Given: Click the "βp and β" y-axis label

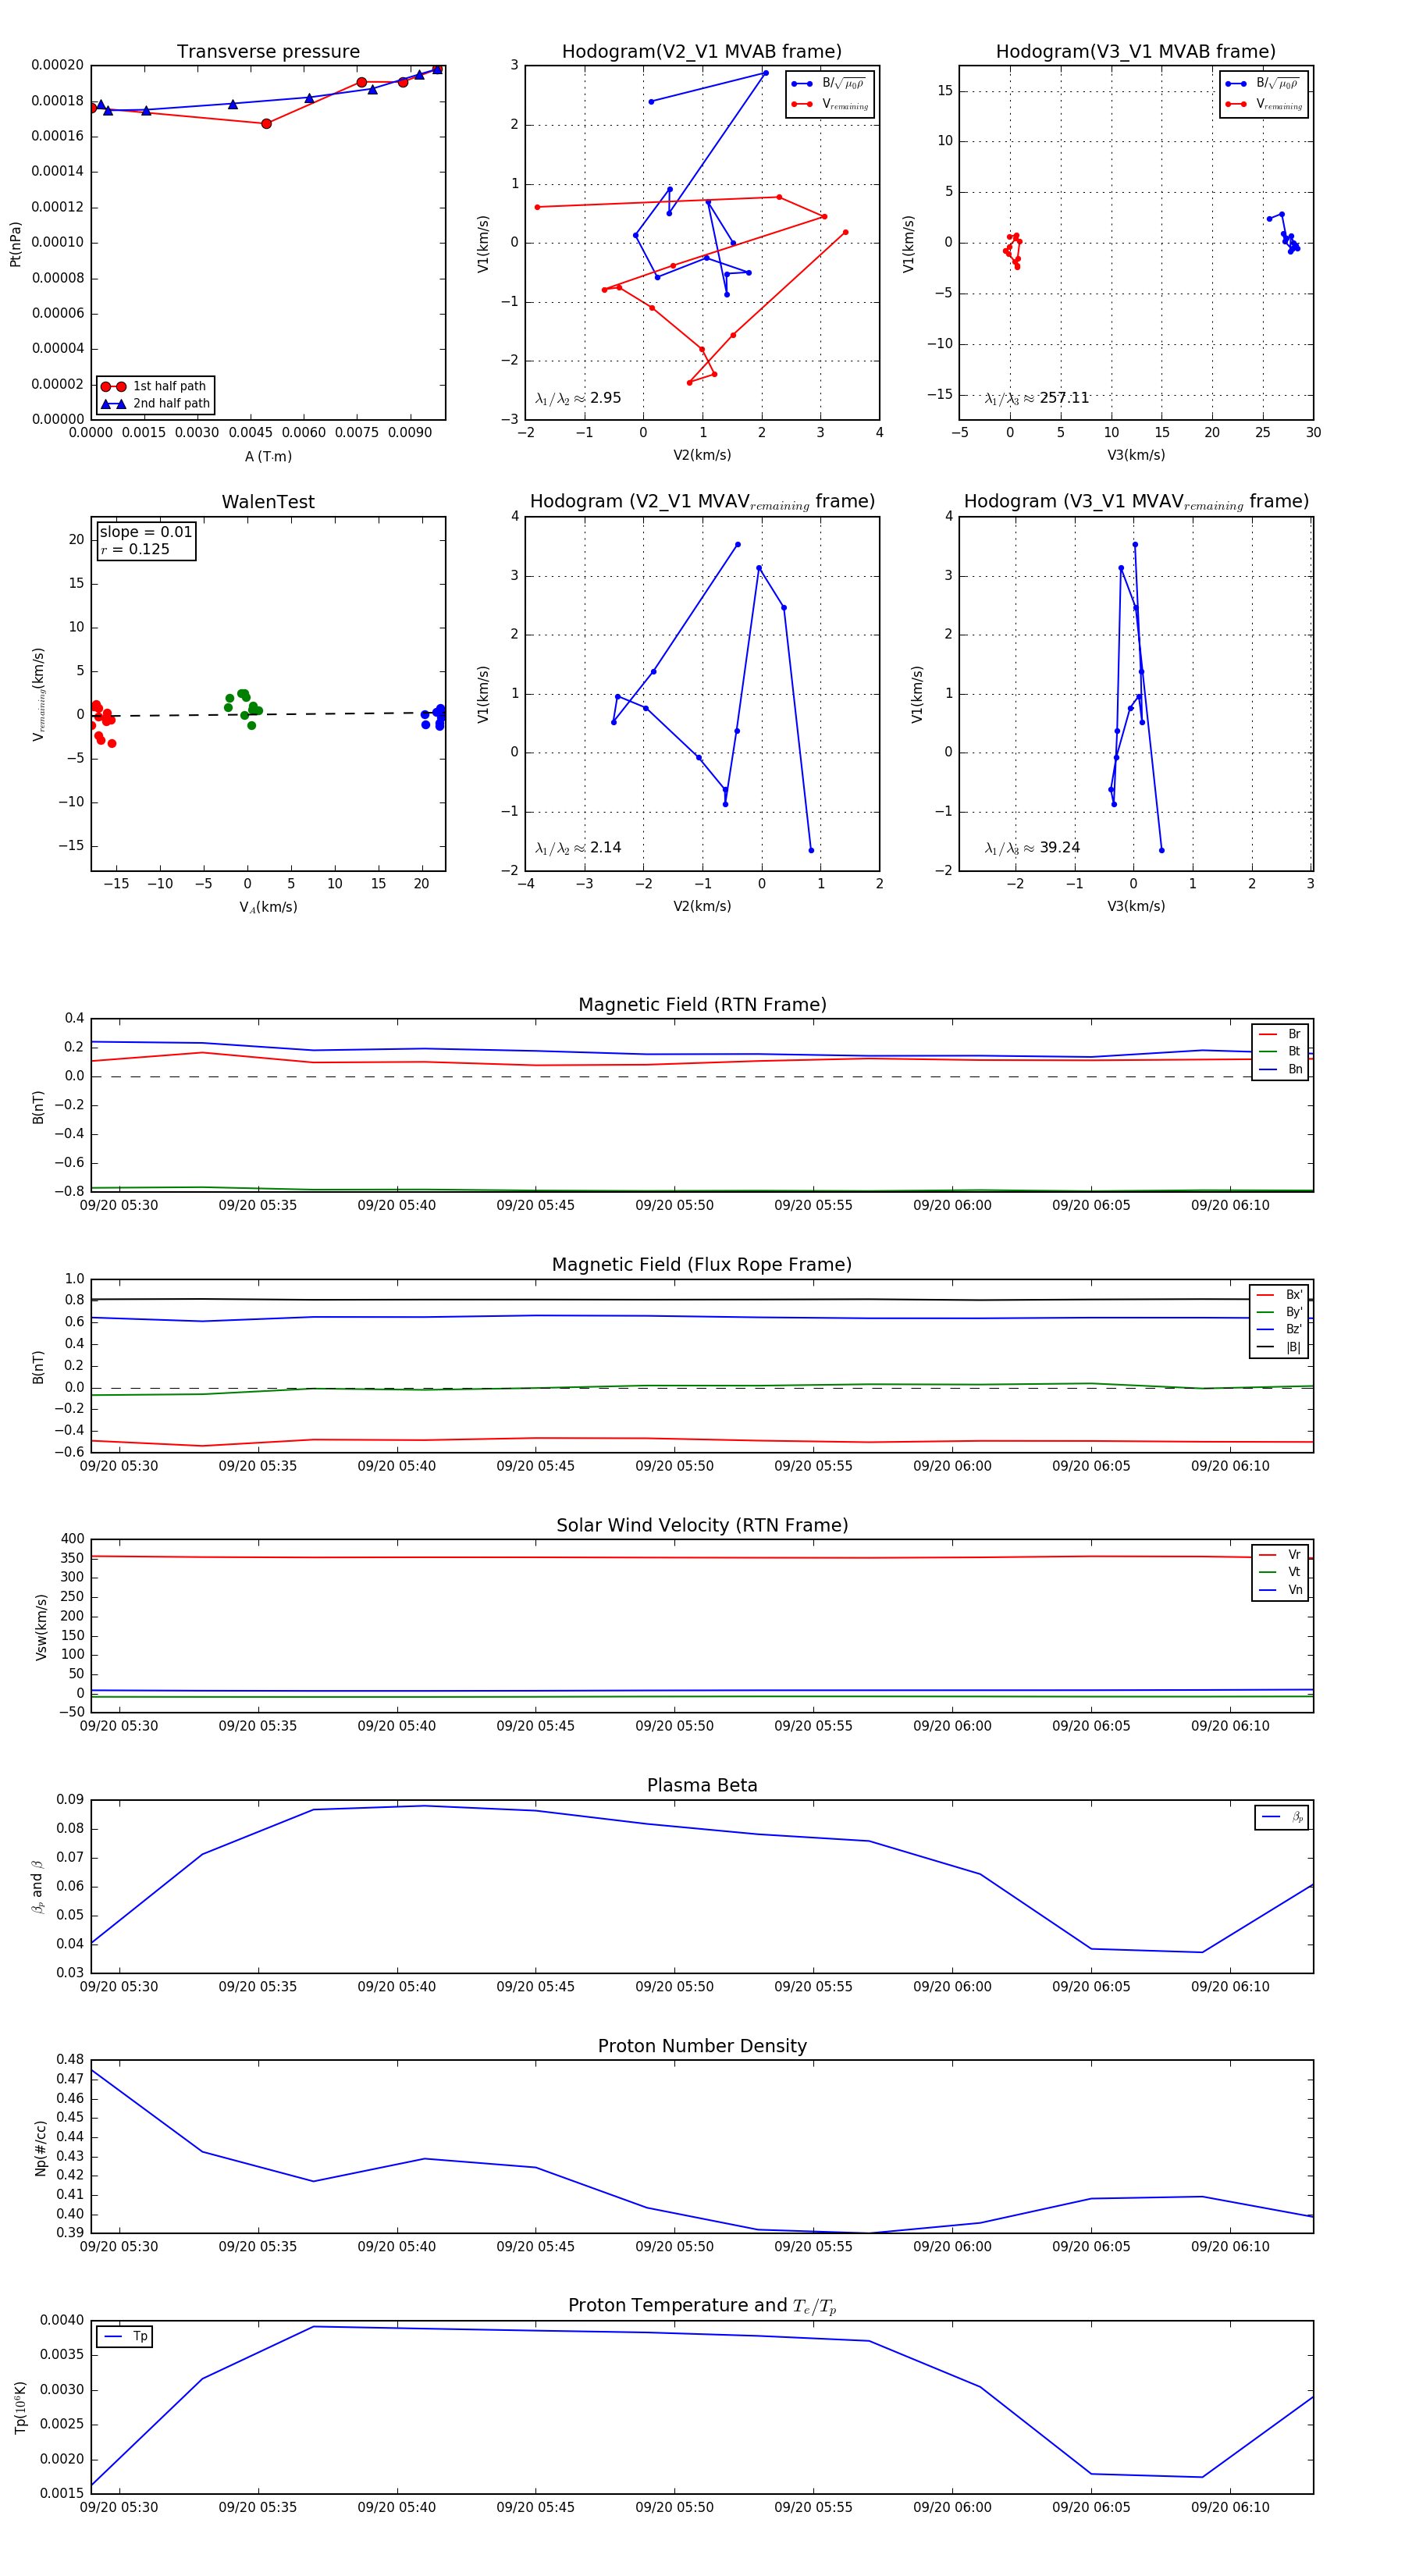Looking at the screenshot, I should click(38, 1887).
